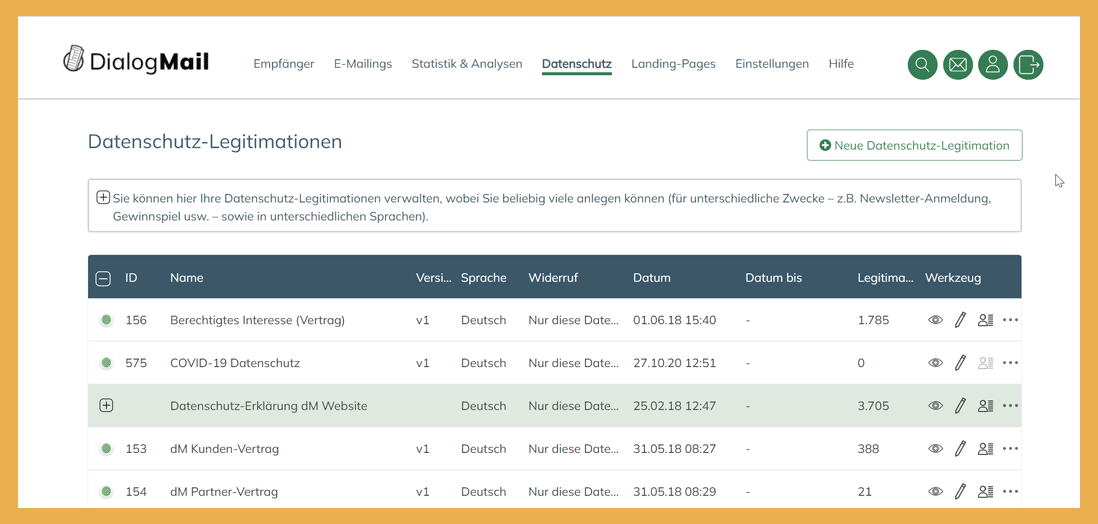Sort by truncated Legitima... column header
This screenshot has width=1098, height=524.
(885, 277)
